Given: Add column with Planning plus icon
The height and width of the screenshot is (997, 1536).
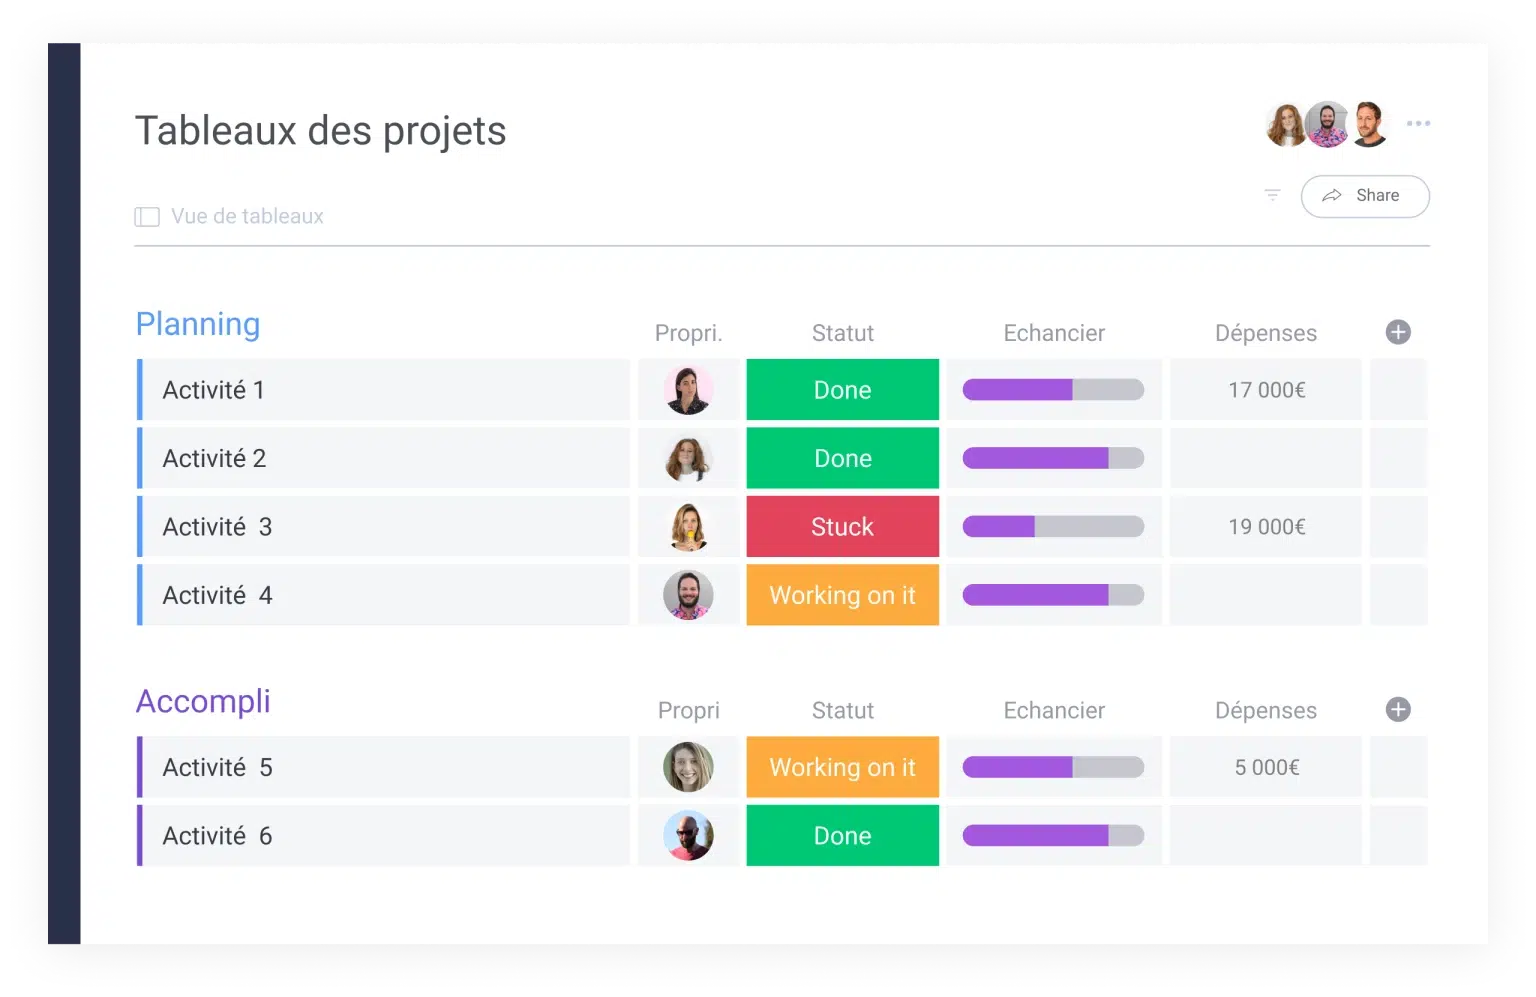Looking at the screenshot, I should click(1398, 332).
